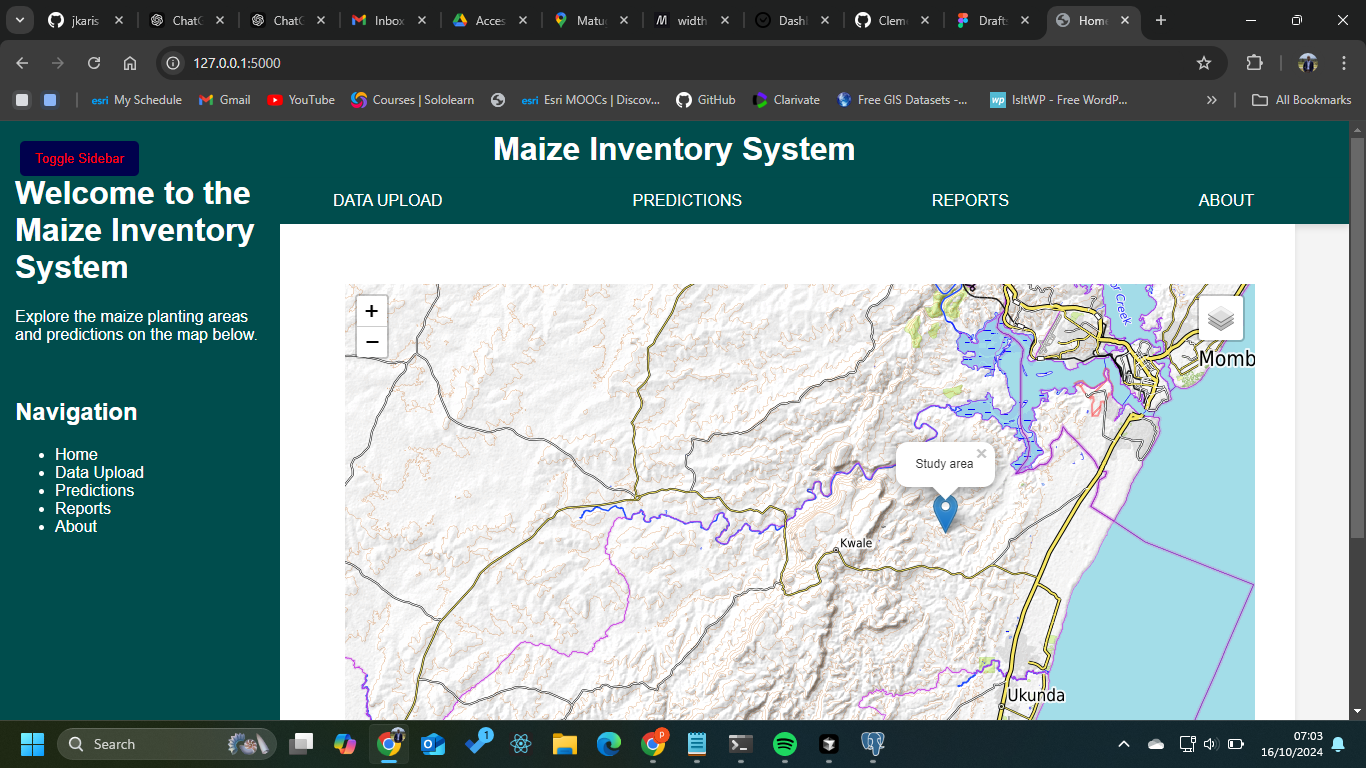Open Spotify from the taskbar
Screen dimensions: 1366x768
pyautogui.click(x=785, y=744)
